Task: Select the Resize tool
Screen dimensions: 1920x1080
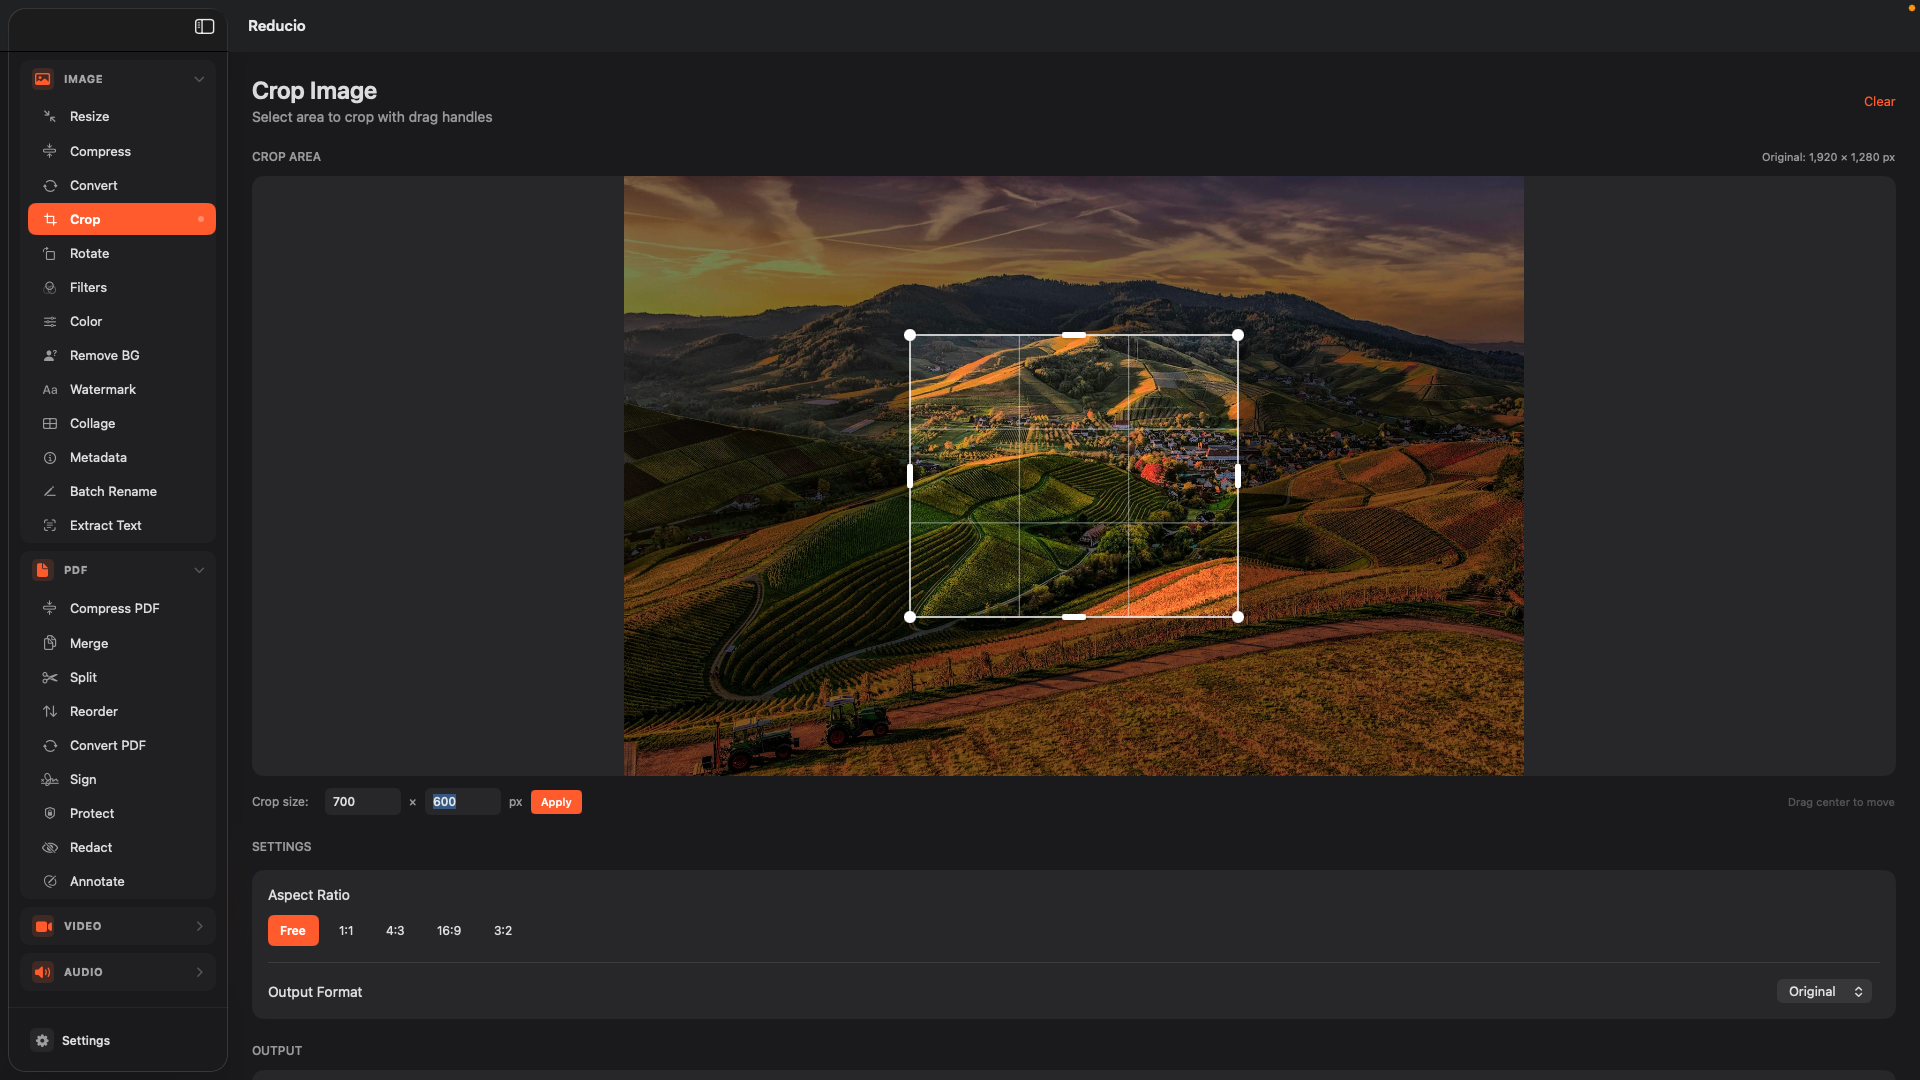Action: point(90,116)
